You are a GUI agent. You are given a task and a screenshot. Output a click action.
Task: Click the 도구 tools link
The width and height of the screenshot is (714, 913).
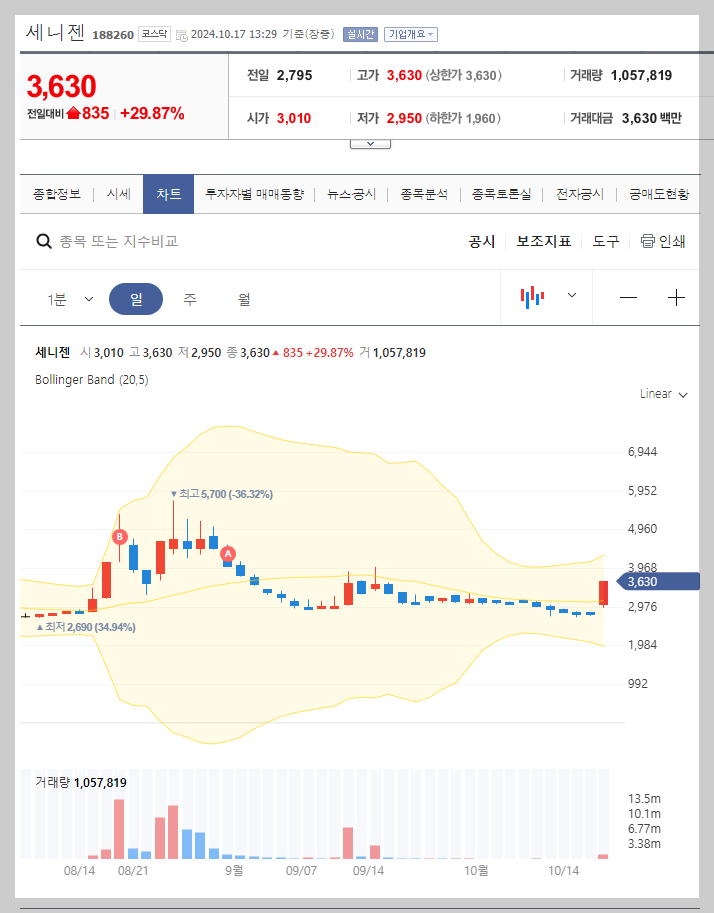[606, 241]
